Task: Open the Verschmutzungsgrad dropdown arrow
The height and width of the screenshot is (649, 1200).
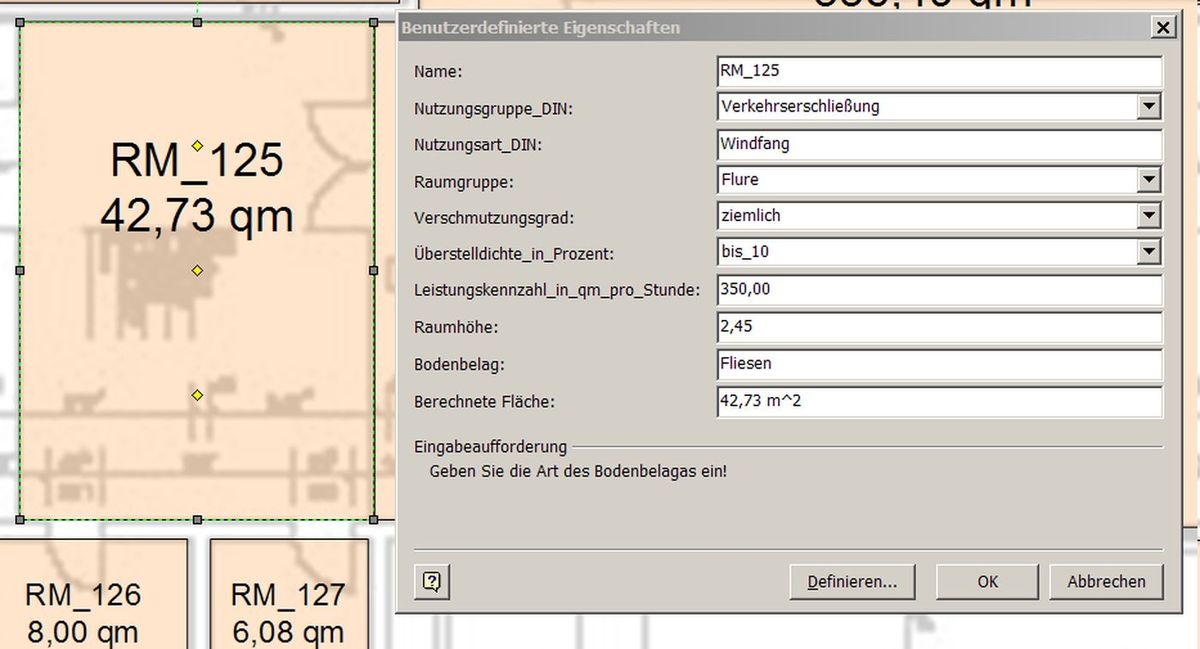Action: [x=1148, y=216]
